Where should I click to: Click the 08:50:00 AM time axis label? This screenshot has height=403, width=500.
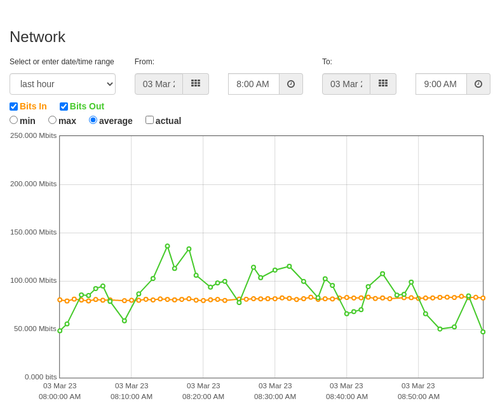click(x=418, y=397)
